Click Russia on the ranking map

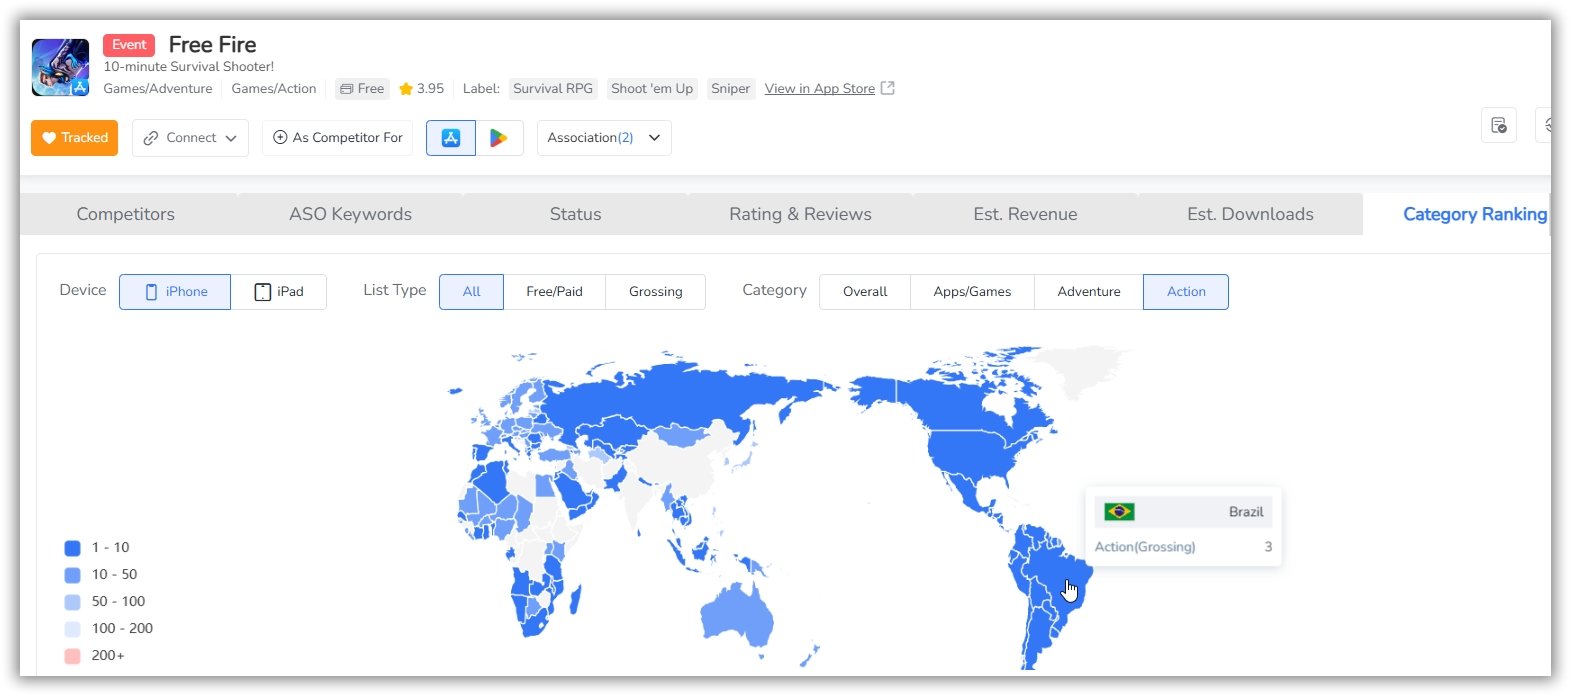click(690, 396)
